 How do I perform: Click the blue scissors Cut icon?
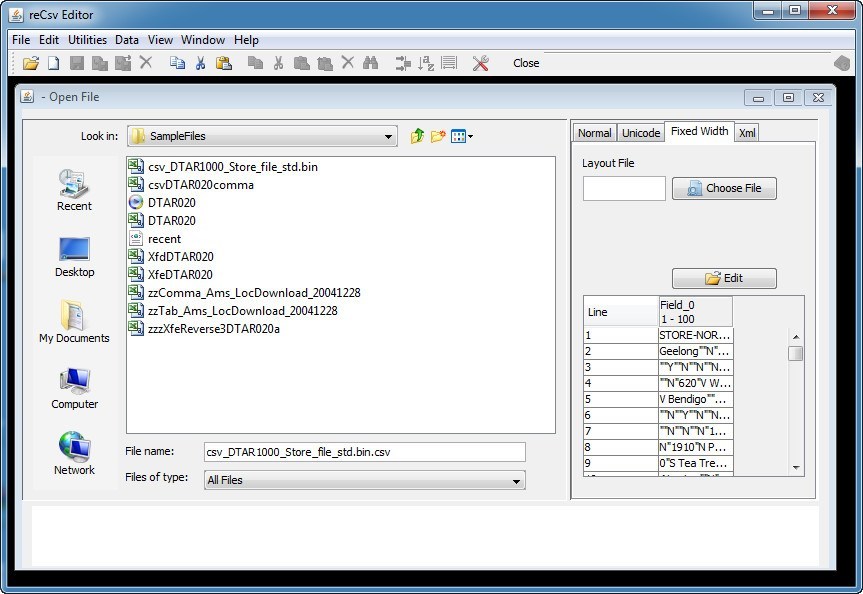coord(200,63)
